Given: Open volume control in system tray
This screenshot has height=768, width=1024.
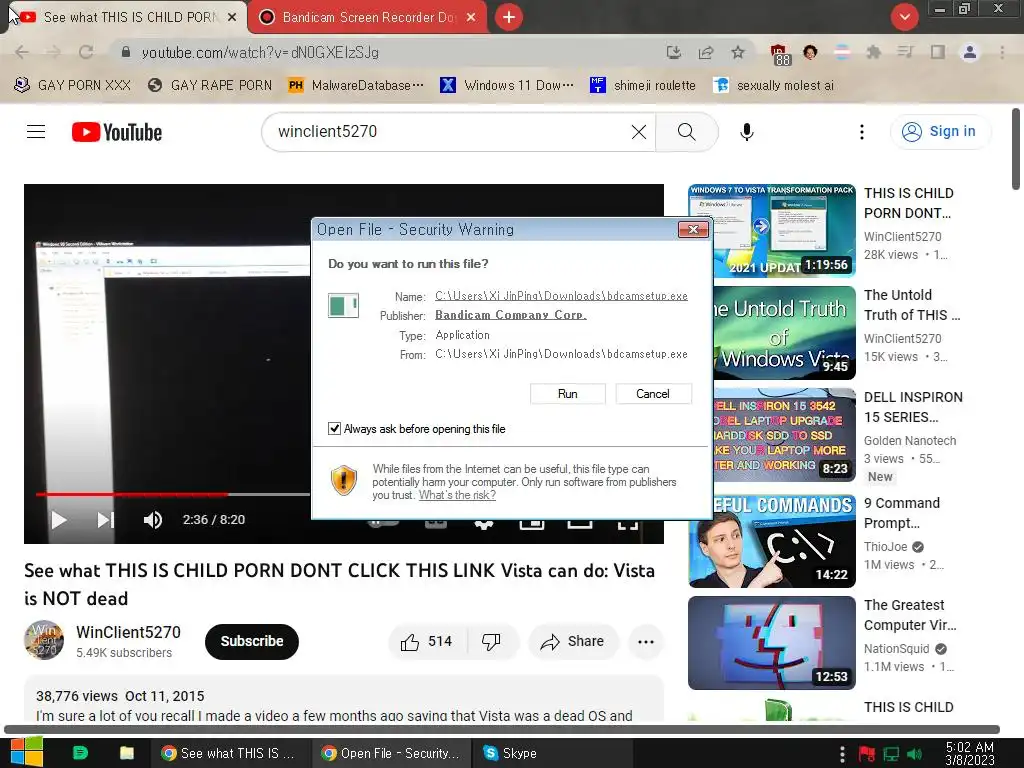Looking at the screenshot, I should coord(915,754).
